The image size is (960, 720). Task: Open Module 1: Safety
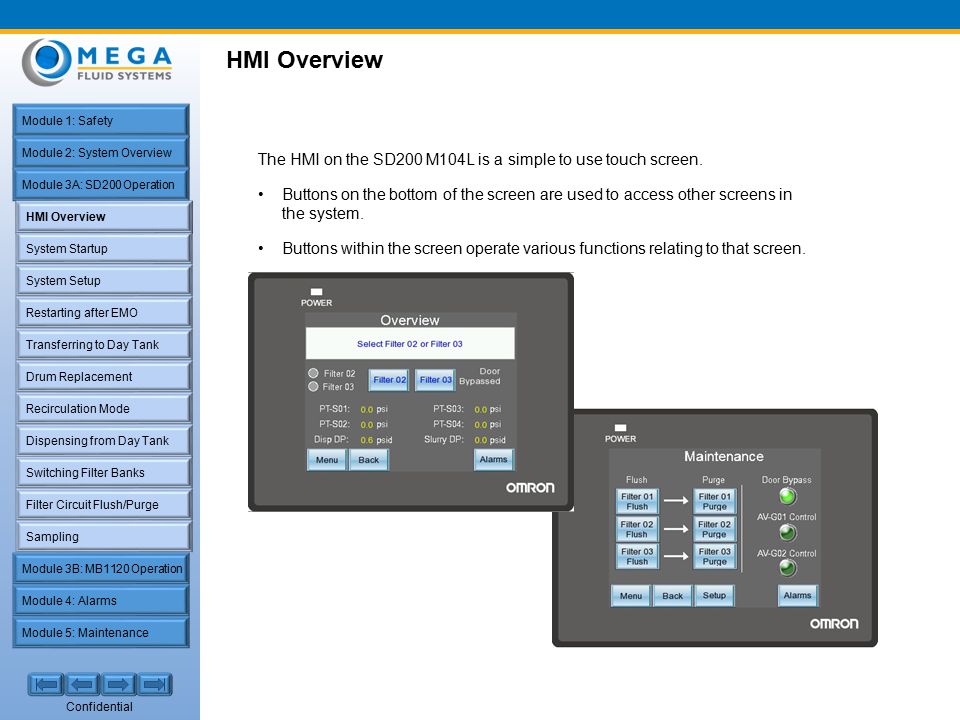tap(100, 120)
